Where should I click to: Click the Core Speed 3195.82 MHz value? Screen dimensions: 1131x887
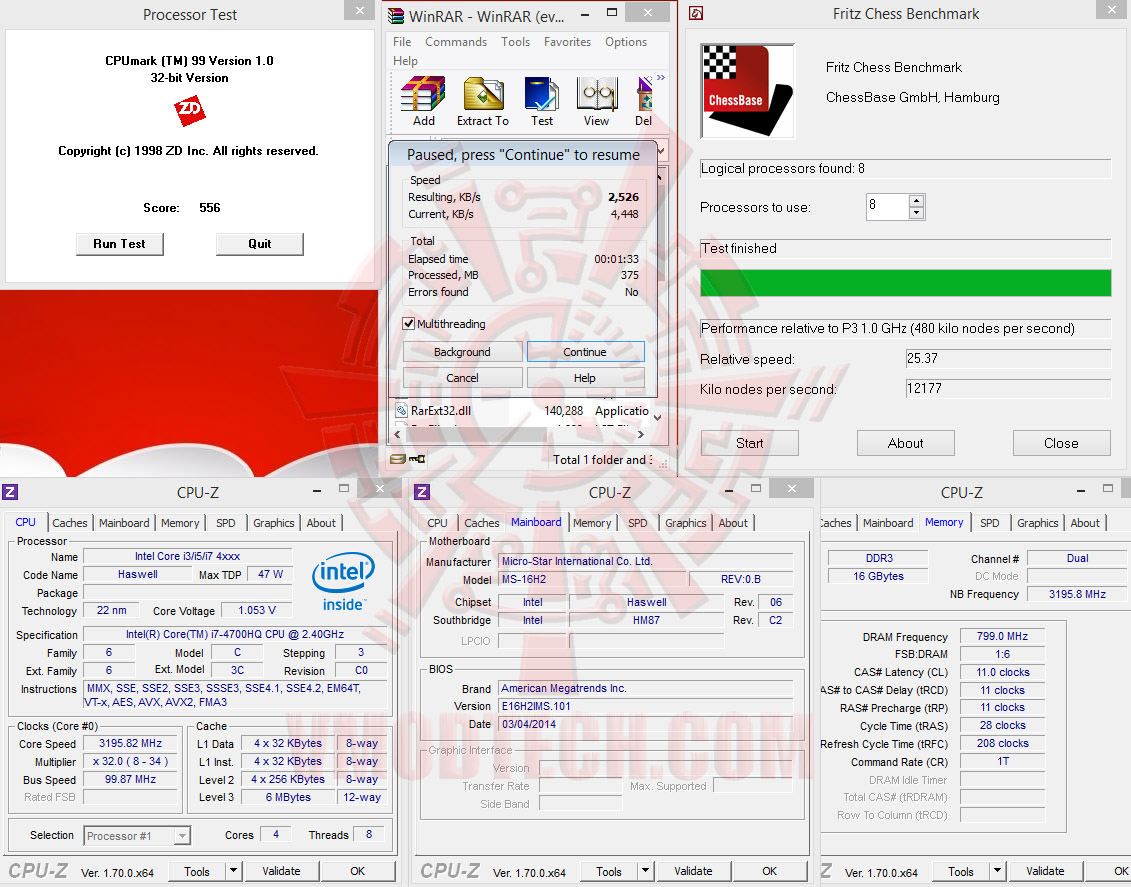[131, 743]
